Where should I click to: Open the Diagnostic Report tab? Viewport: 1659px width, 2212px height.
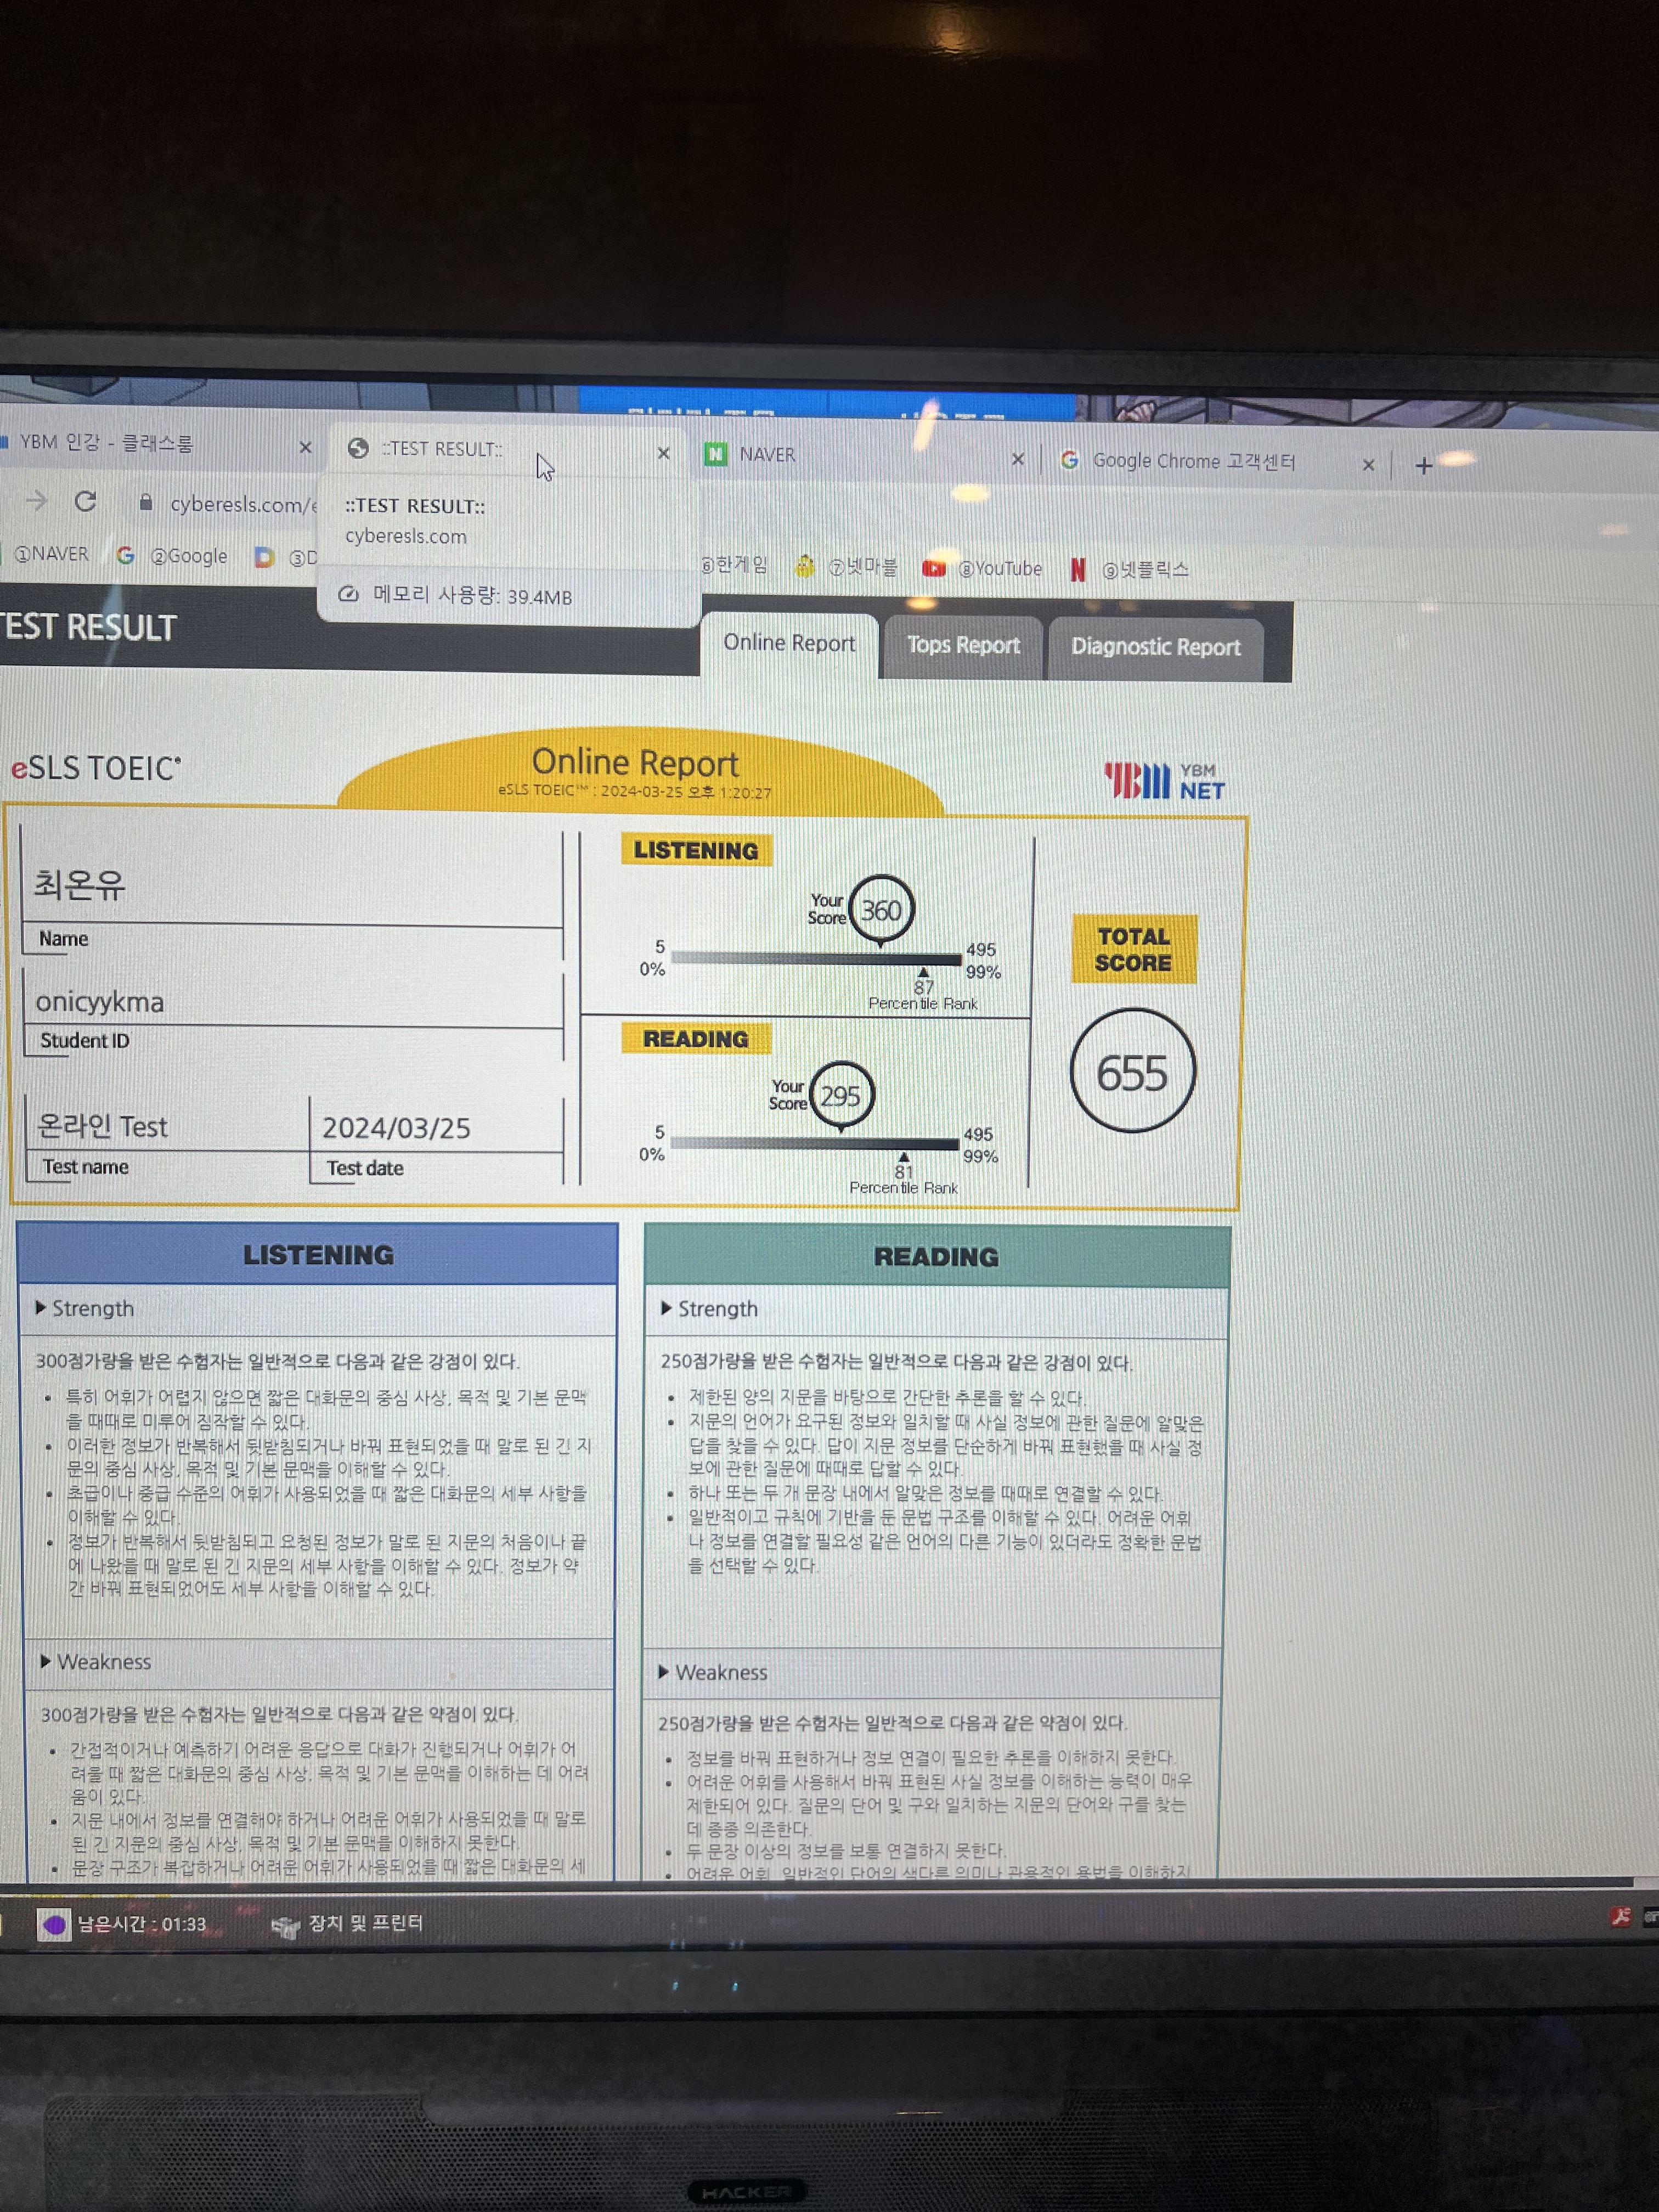(1155, 648)
